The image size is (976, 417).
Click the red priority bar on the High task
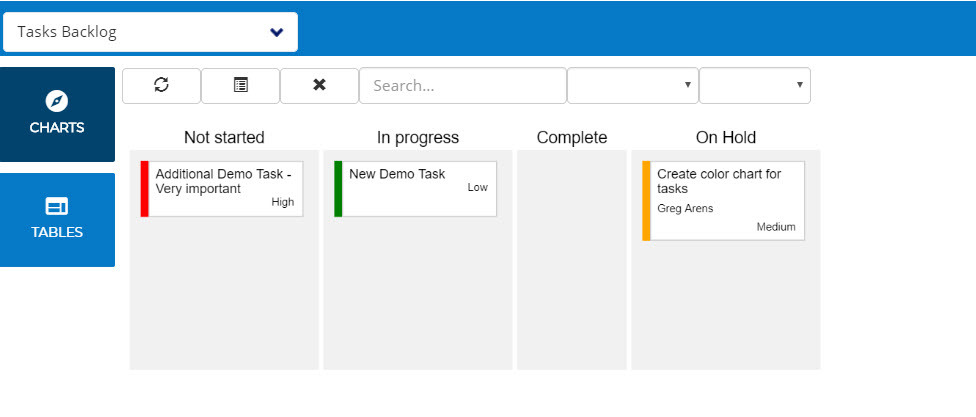click(145, 188)
